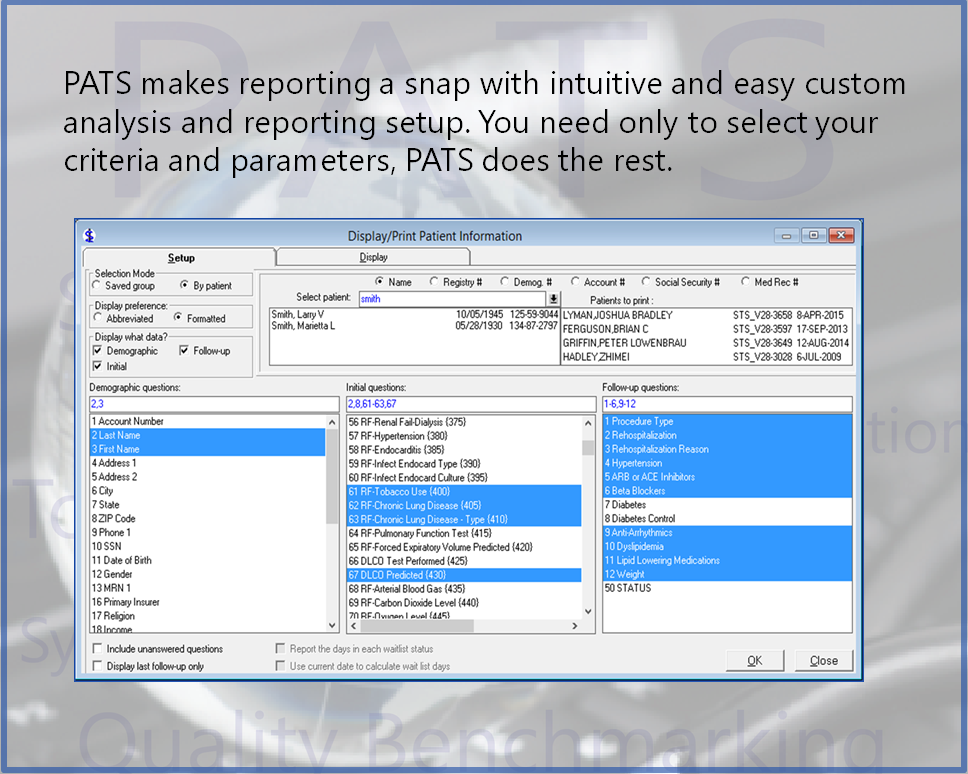Select 11 Date of Birth question
This screenshot has width=968, height=774.
207,560
